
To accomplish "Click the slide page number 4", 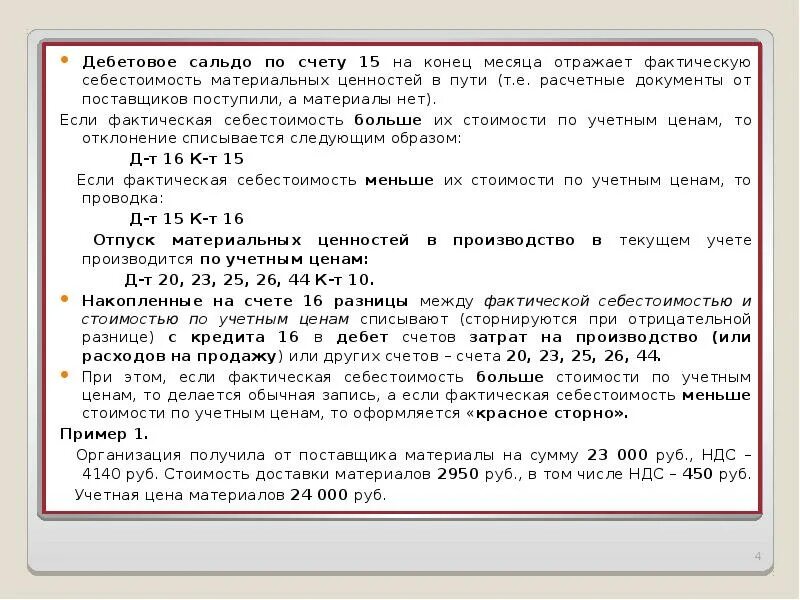I will coord(758,556).
